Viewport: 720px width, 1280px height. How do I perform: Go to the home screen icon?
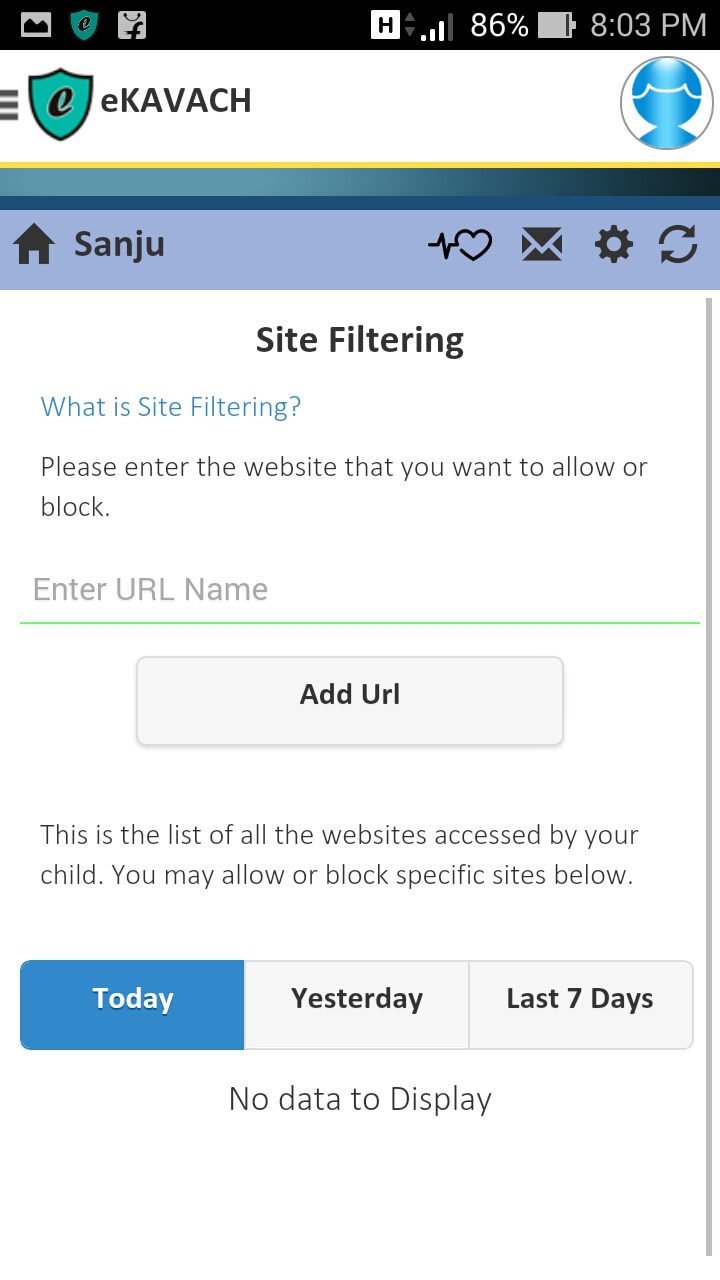point(34,245)
